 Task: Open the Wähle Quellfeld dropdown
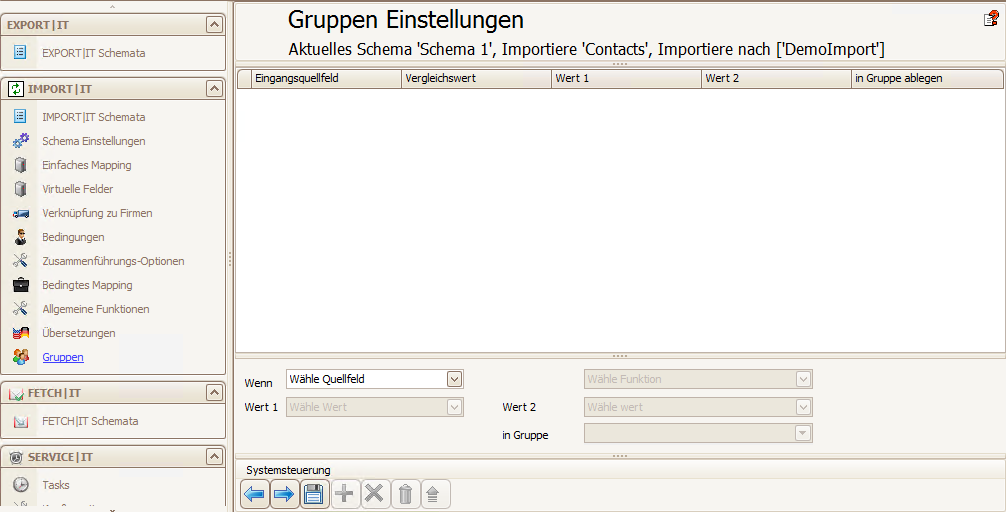point(454,379)
